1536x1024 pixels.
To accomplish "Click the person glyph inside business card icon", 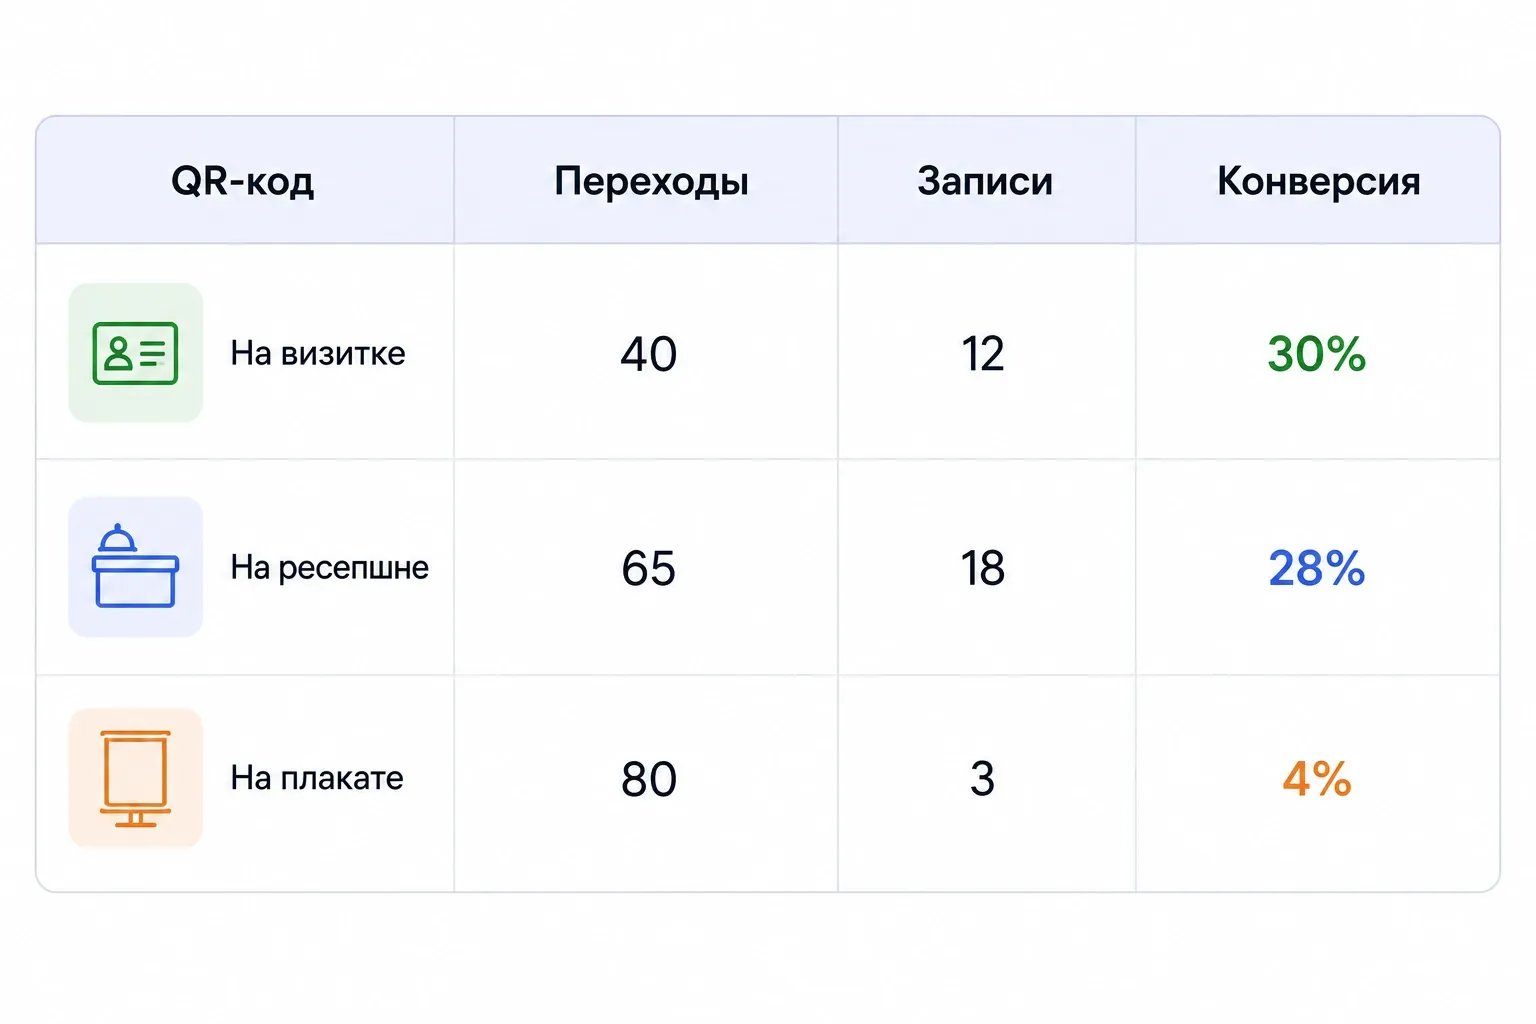I will tap(118, 353).
